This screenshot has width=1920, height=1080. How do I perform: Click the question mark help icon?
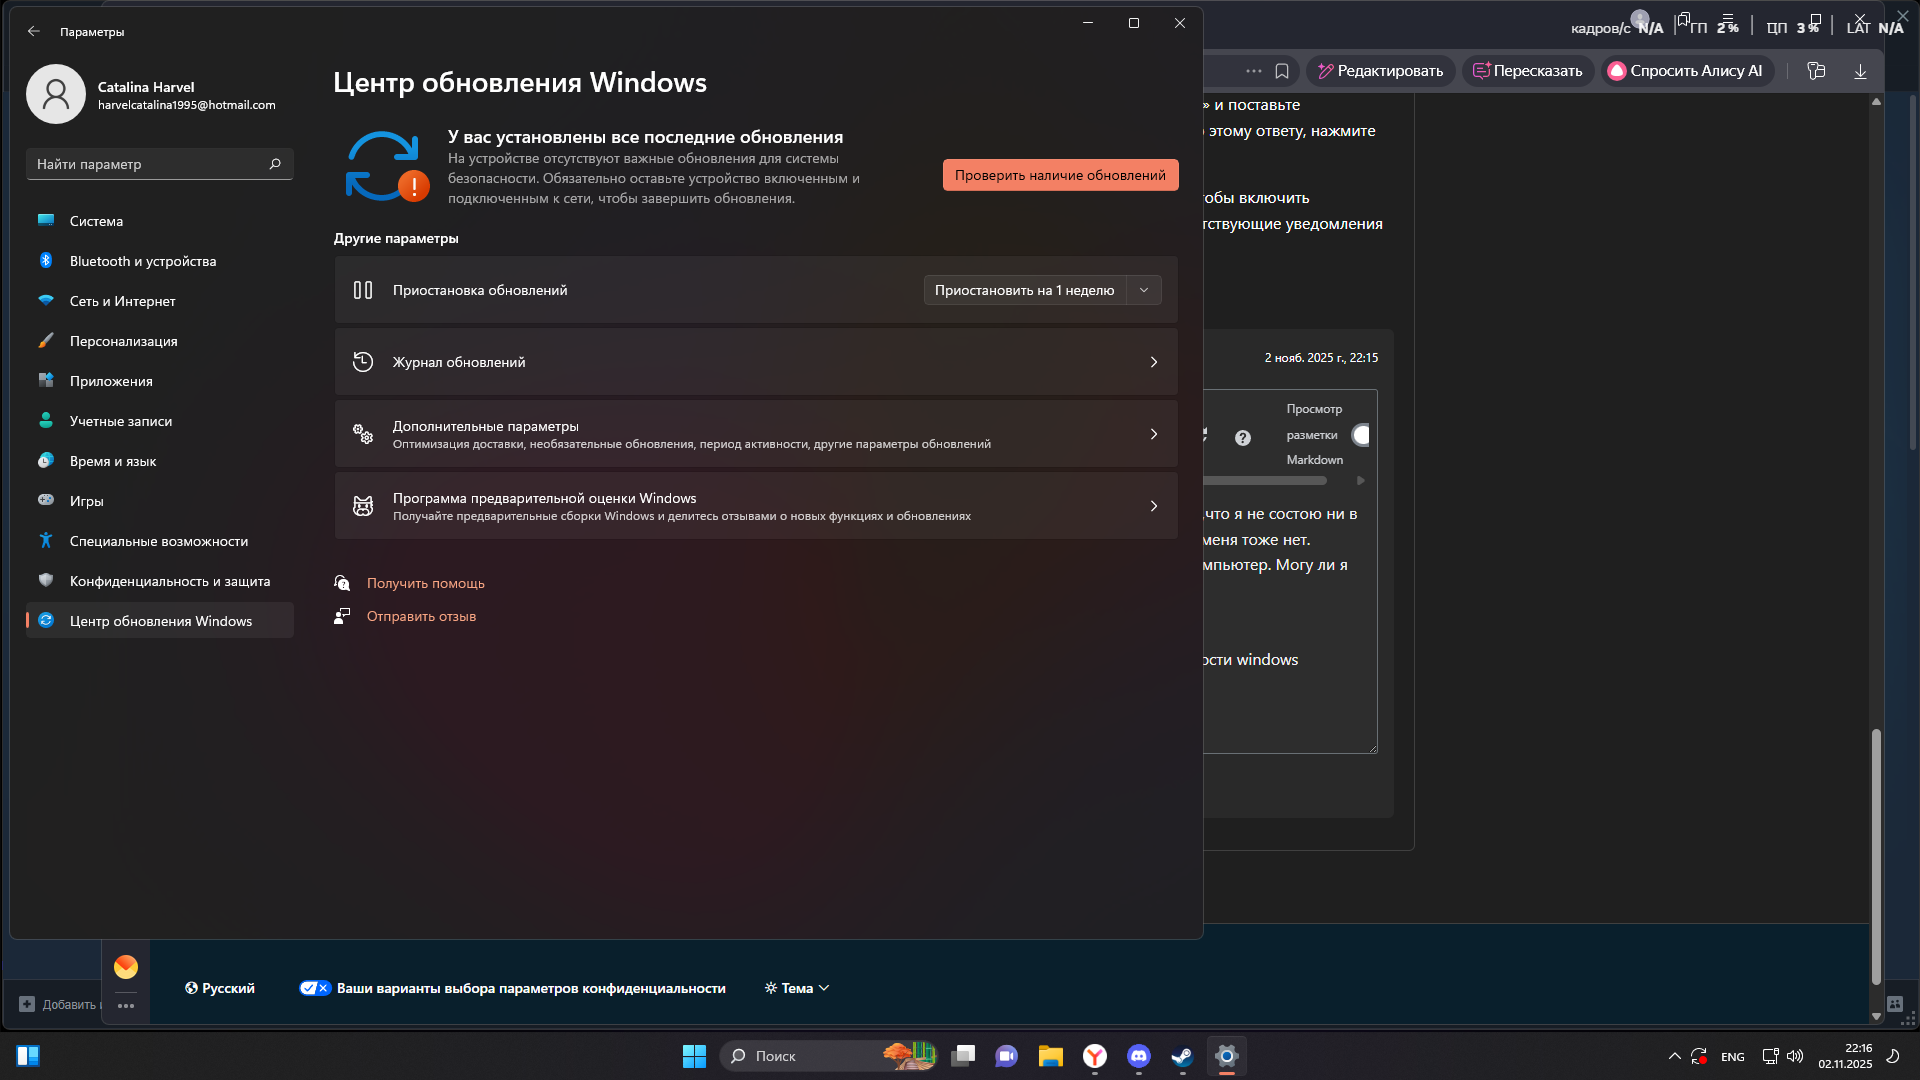click(x=1243, y=437)
